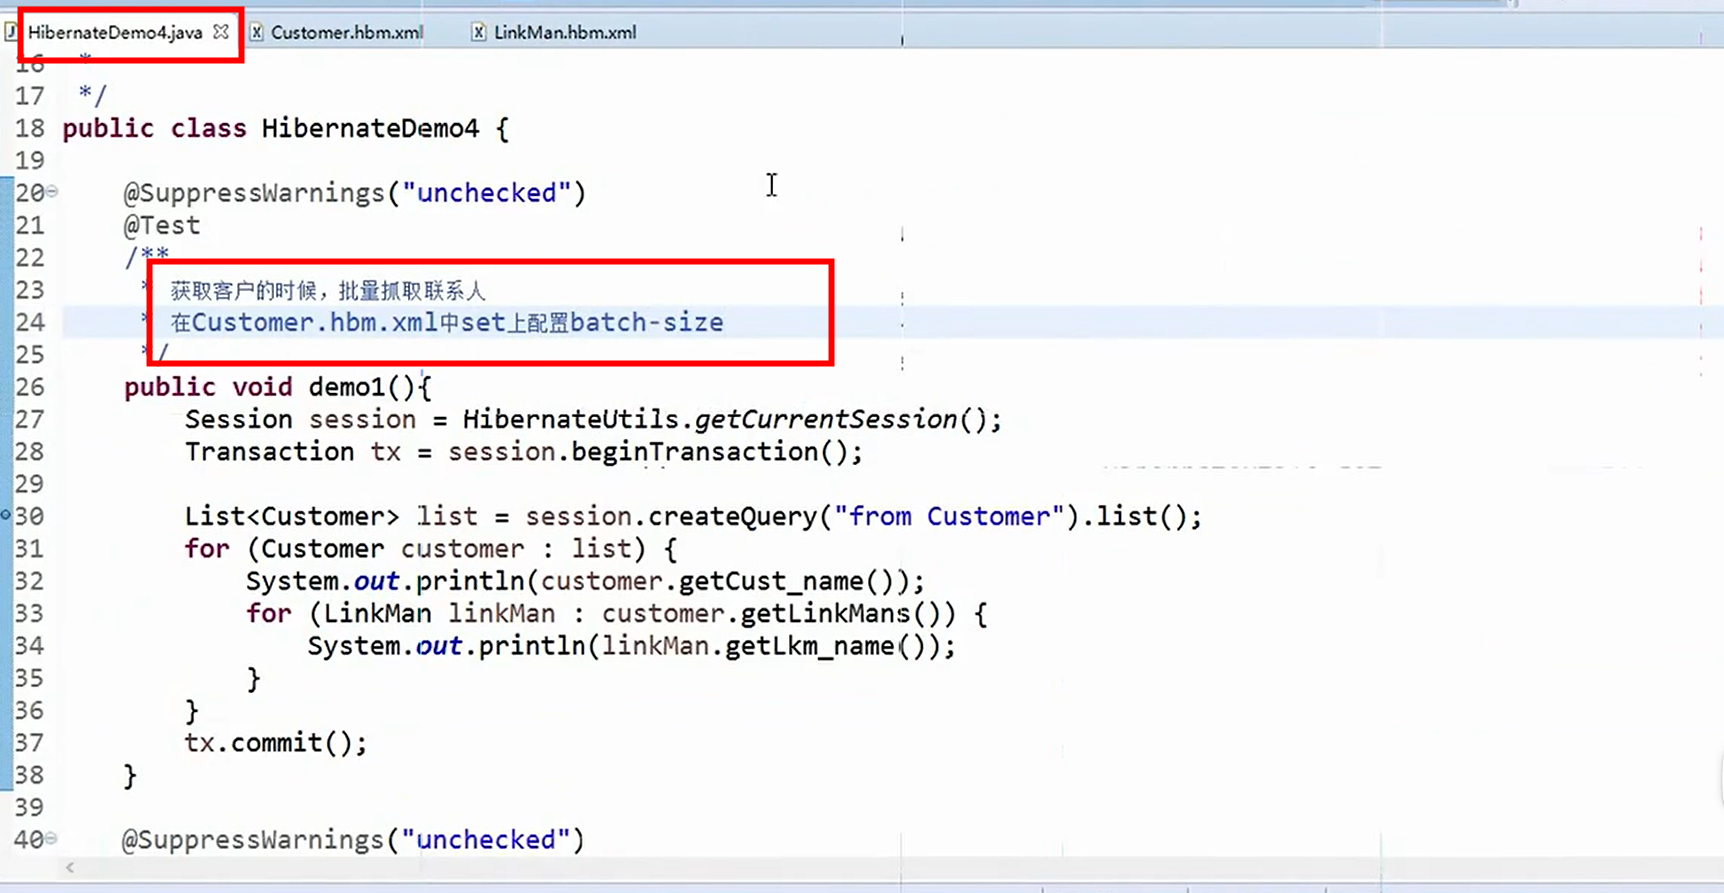Screen dimensions: 1724x893
Task: Collapse the code fold at line 20
Action: [x=52, y=191]
